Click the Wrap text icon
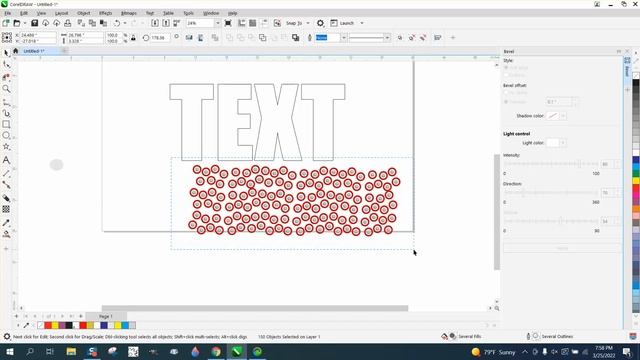This screenshot has height=360, width=640. 438,38
